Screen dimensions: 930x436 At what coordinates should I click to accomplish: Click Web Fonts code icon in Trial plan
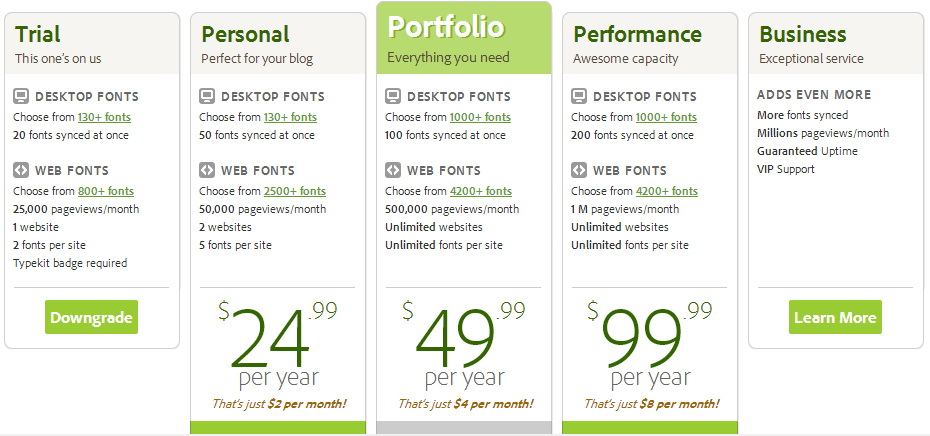tap(21, 170)
